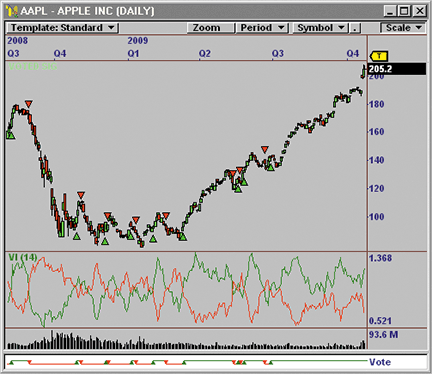432x374 pixels.
Task: Click the Vote label in bottom pane
Action: coord(380,362)
